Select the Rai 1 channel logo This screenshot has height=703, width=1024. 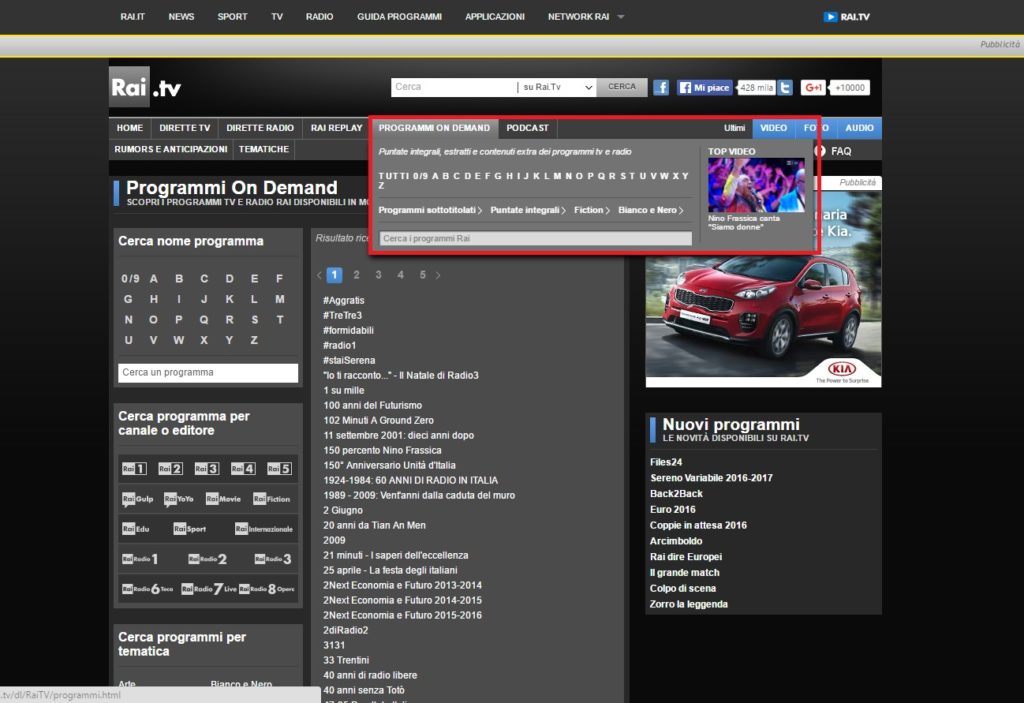(x=134, y=468)
